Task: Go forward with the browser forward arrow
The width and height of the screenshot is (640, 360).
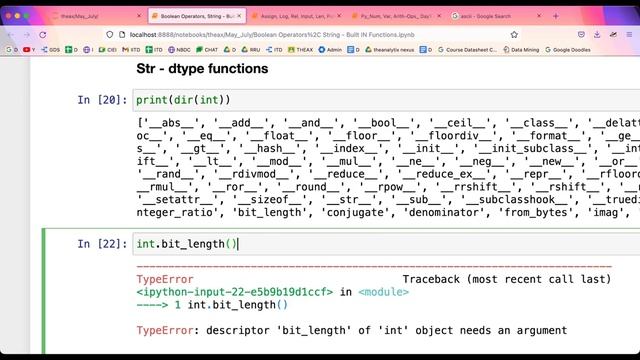Action: [27, 35]
